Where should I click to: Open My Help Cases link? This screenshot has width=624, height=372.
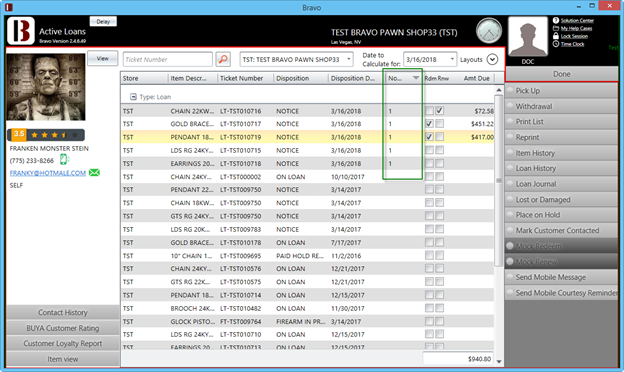click(576, 28)
